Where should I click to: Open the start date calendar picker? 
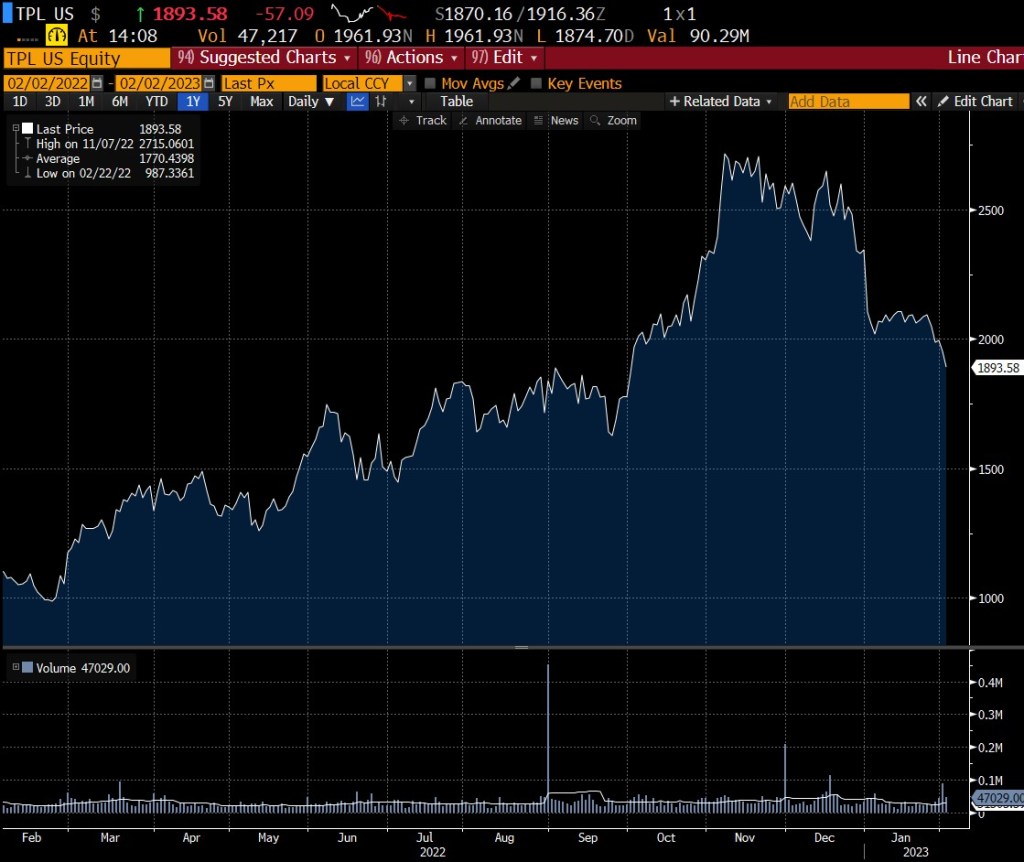click(x=97, y=84)
